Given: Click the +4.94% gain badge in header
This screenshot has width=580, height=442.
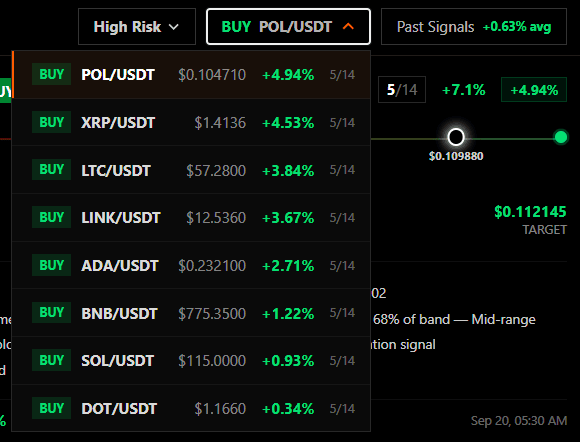Looking at the screenshot, I should (x=534, y=90).
